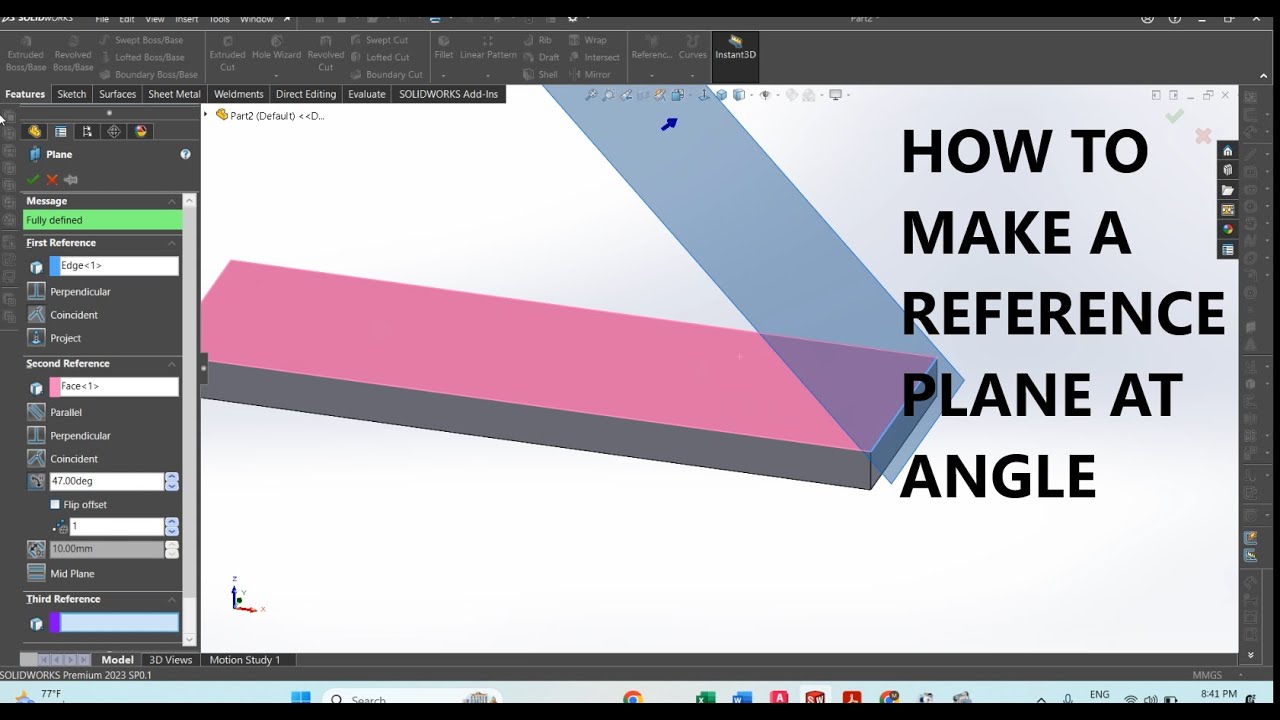Open File Explorer folder icon in task pane
This screenshot has width=1280, height=720.
pyautogui.click(x=1228, y=190)
